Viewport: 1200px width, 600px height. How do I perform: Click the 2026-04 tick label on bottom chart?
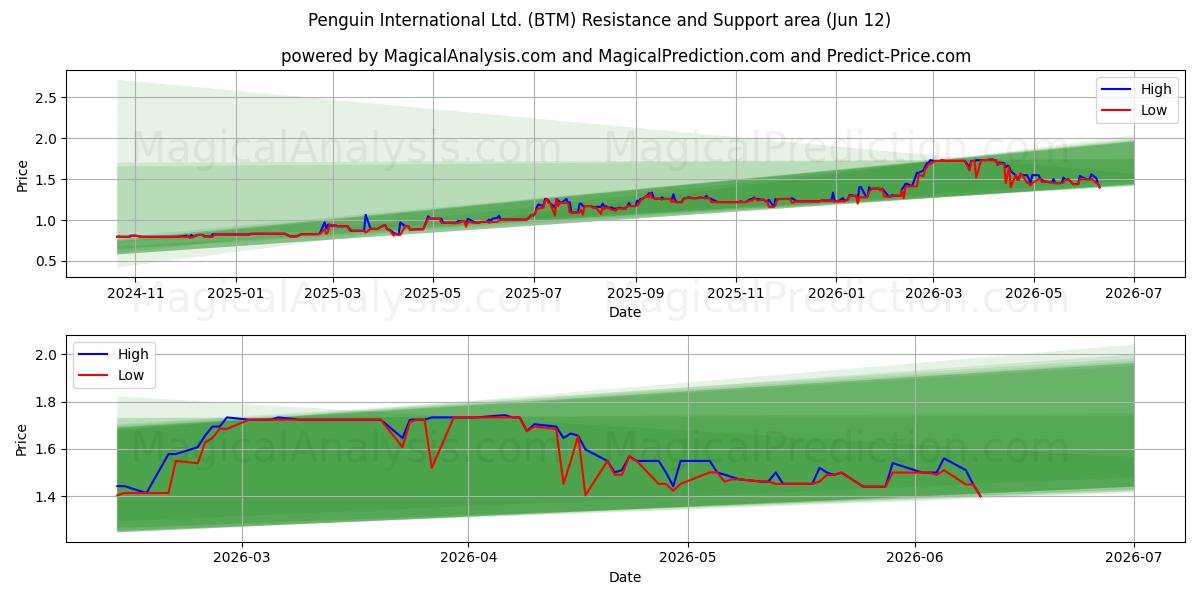pyautogui.click(x=469, y=559)
